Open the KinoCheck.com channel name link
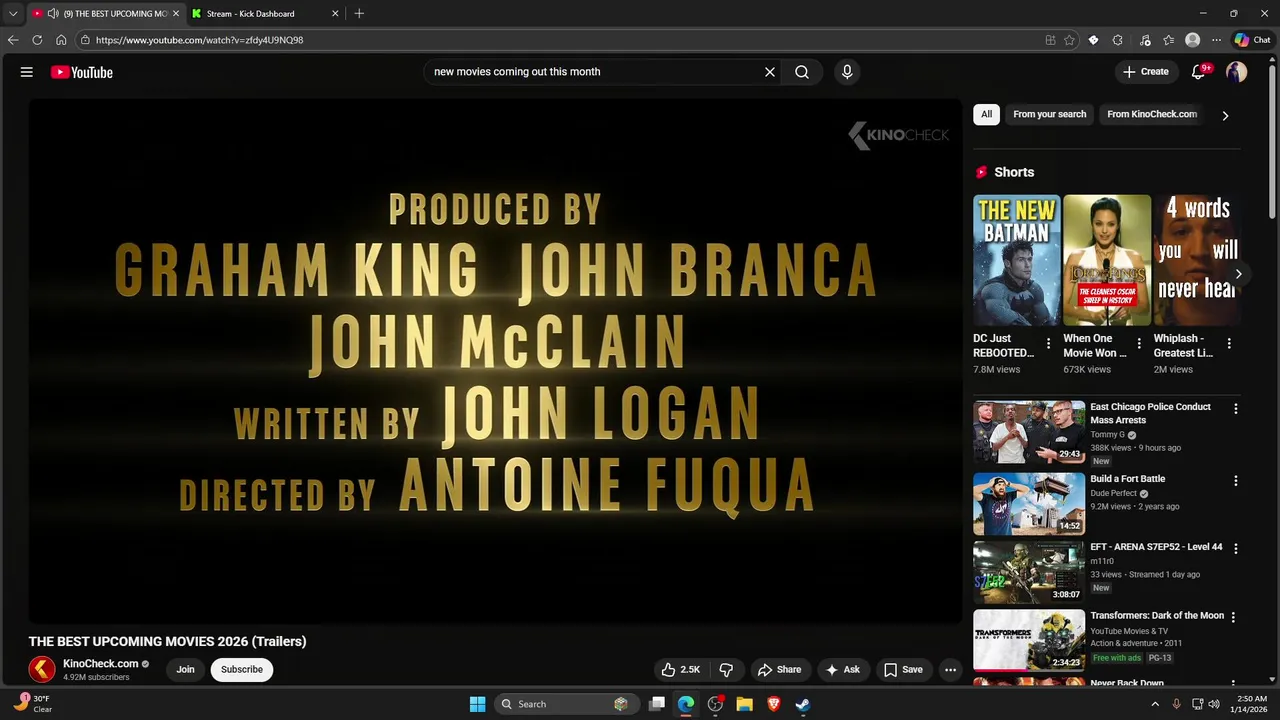The height and width of the screenshot is (720, 1280). click(x=101, y=664)
